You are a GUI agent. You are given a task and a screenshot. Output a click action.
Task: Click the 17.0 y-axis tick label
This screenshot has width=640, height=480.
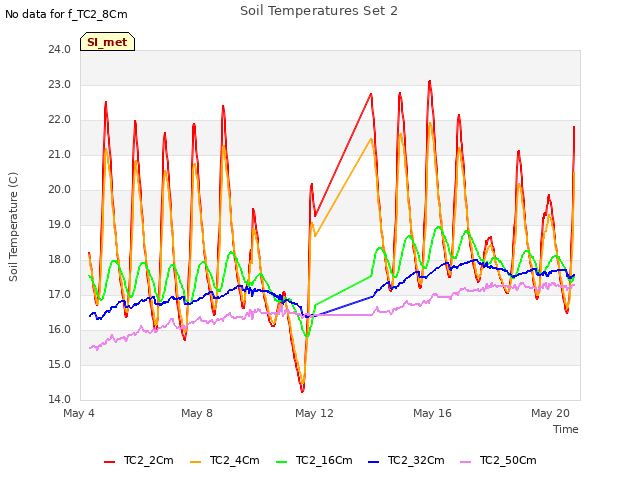point(60,294)
